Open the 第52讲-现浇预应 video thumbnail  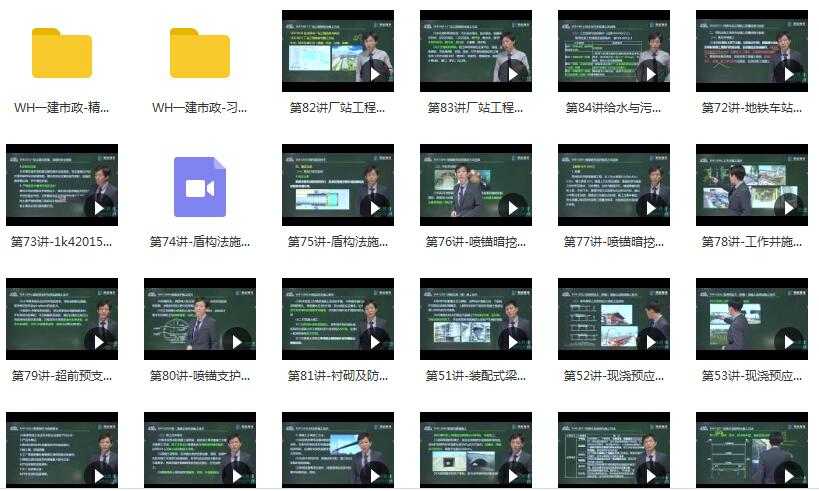tap(614, 319)
